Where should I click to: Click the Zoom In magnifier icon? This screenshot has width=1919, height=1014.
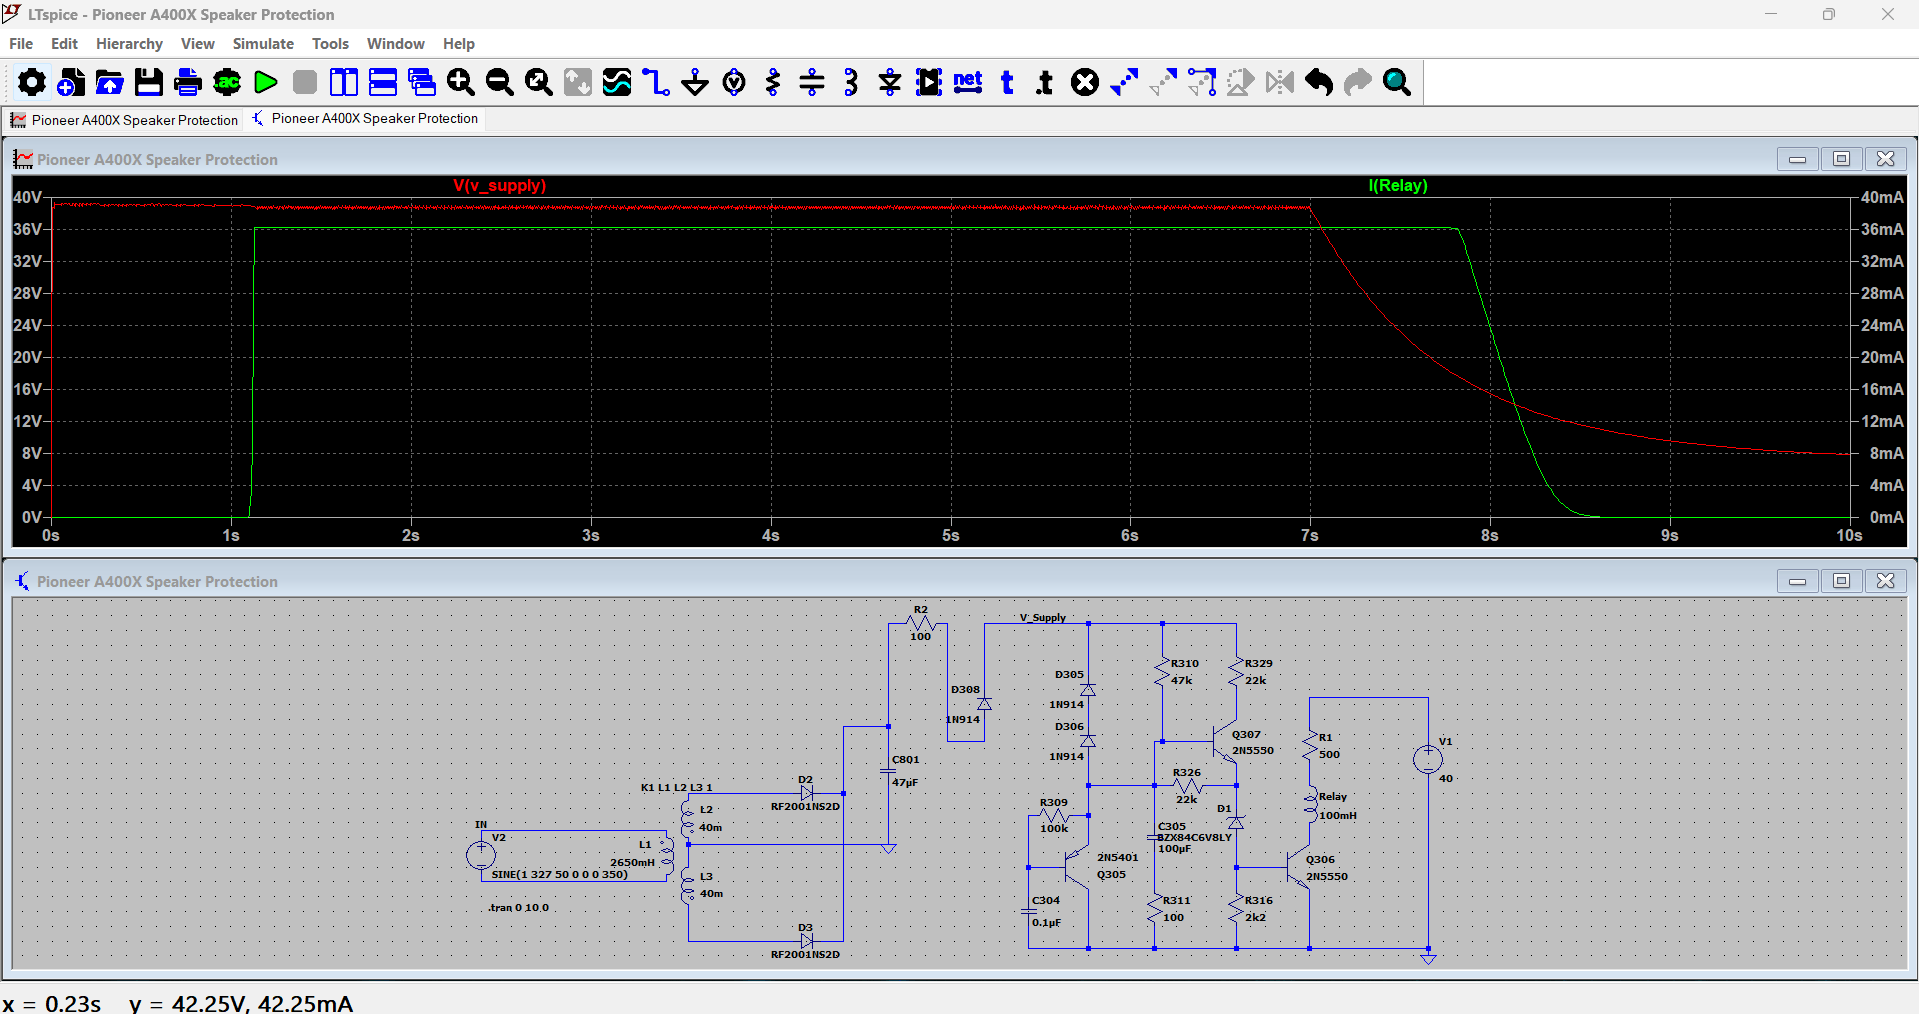[461, 82]
